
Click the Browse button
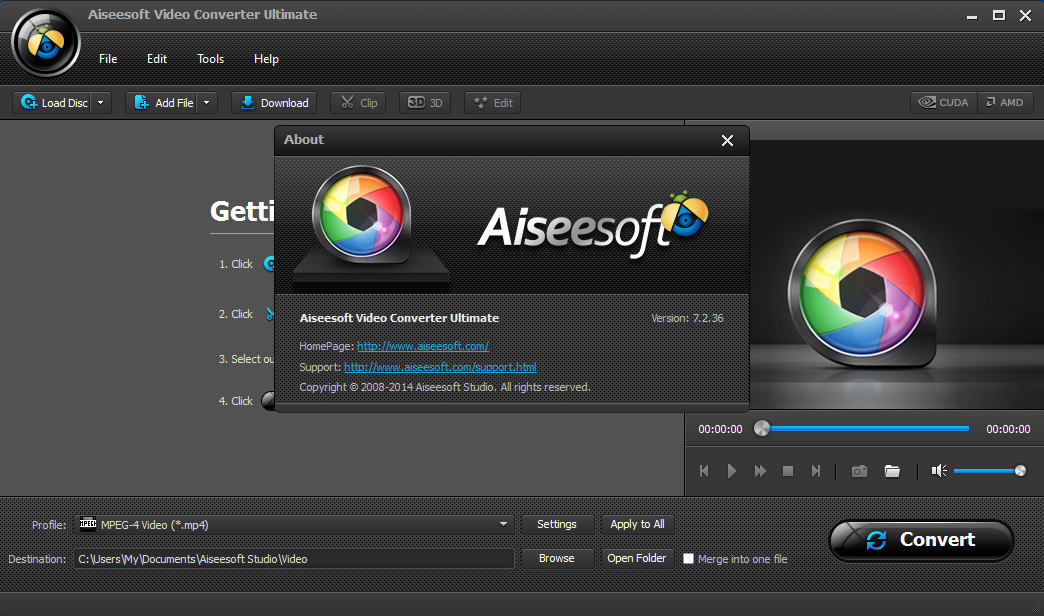pos(557,558)
